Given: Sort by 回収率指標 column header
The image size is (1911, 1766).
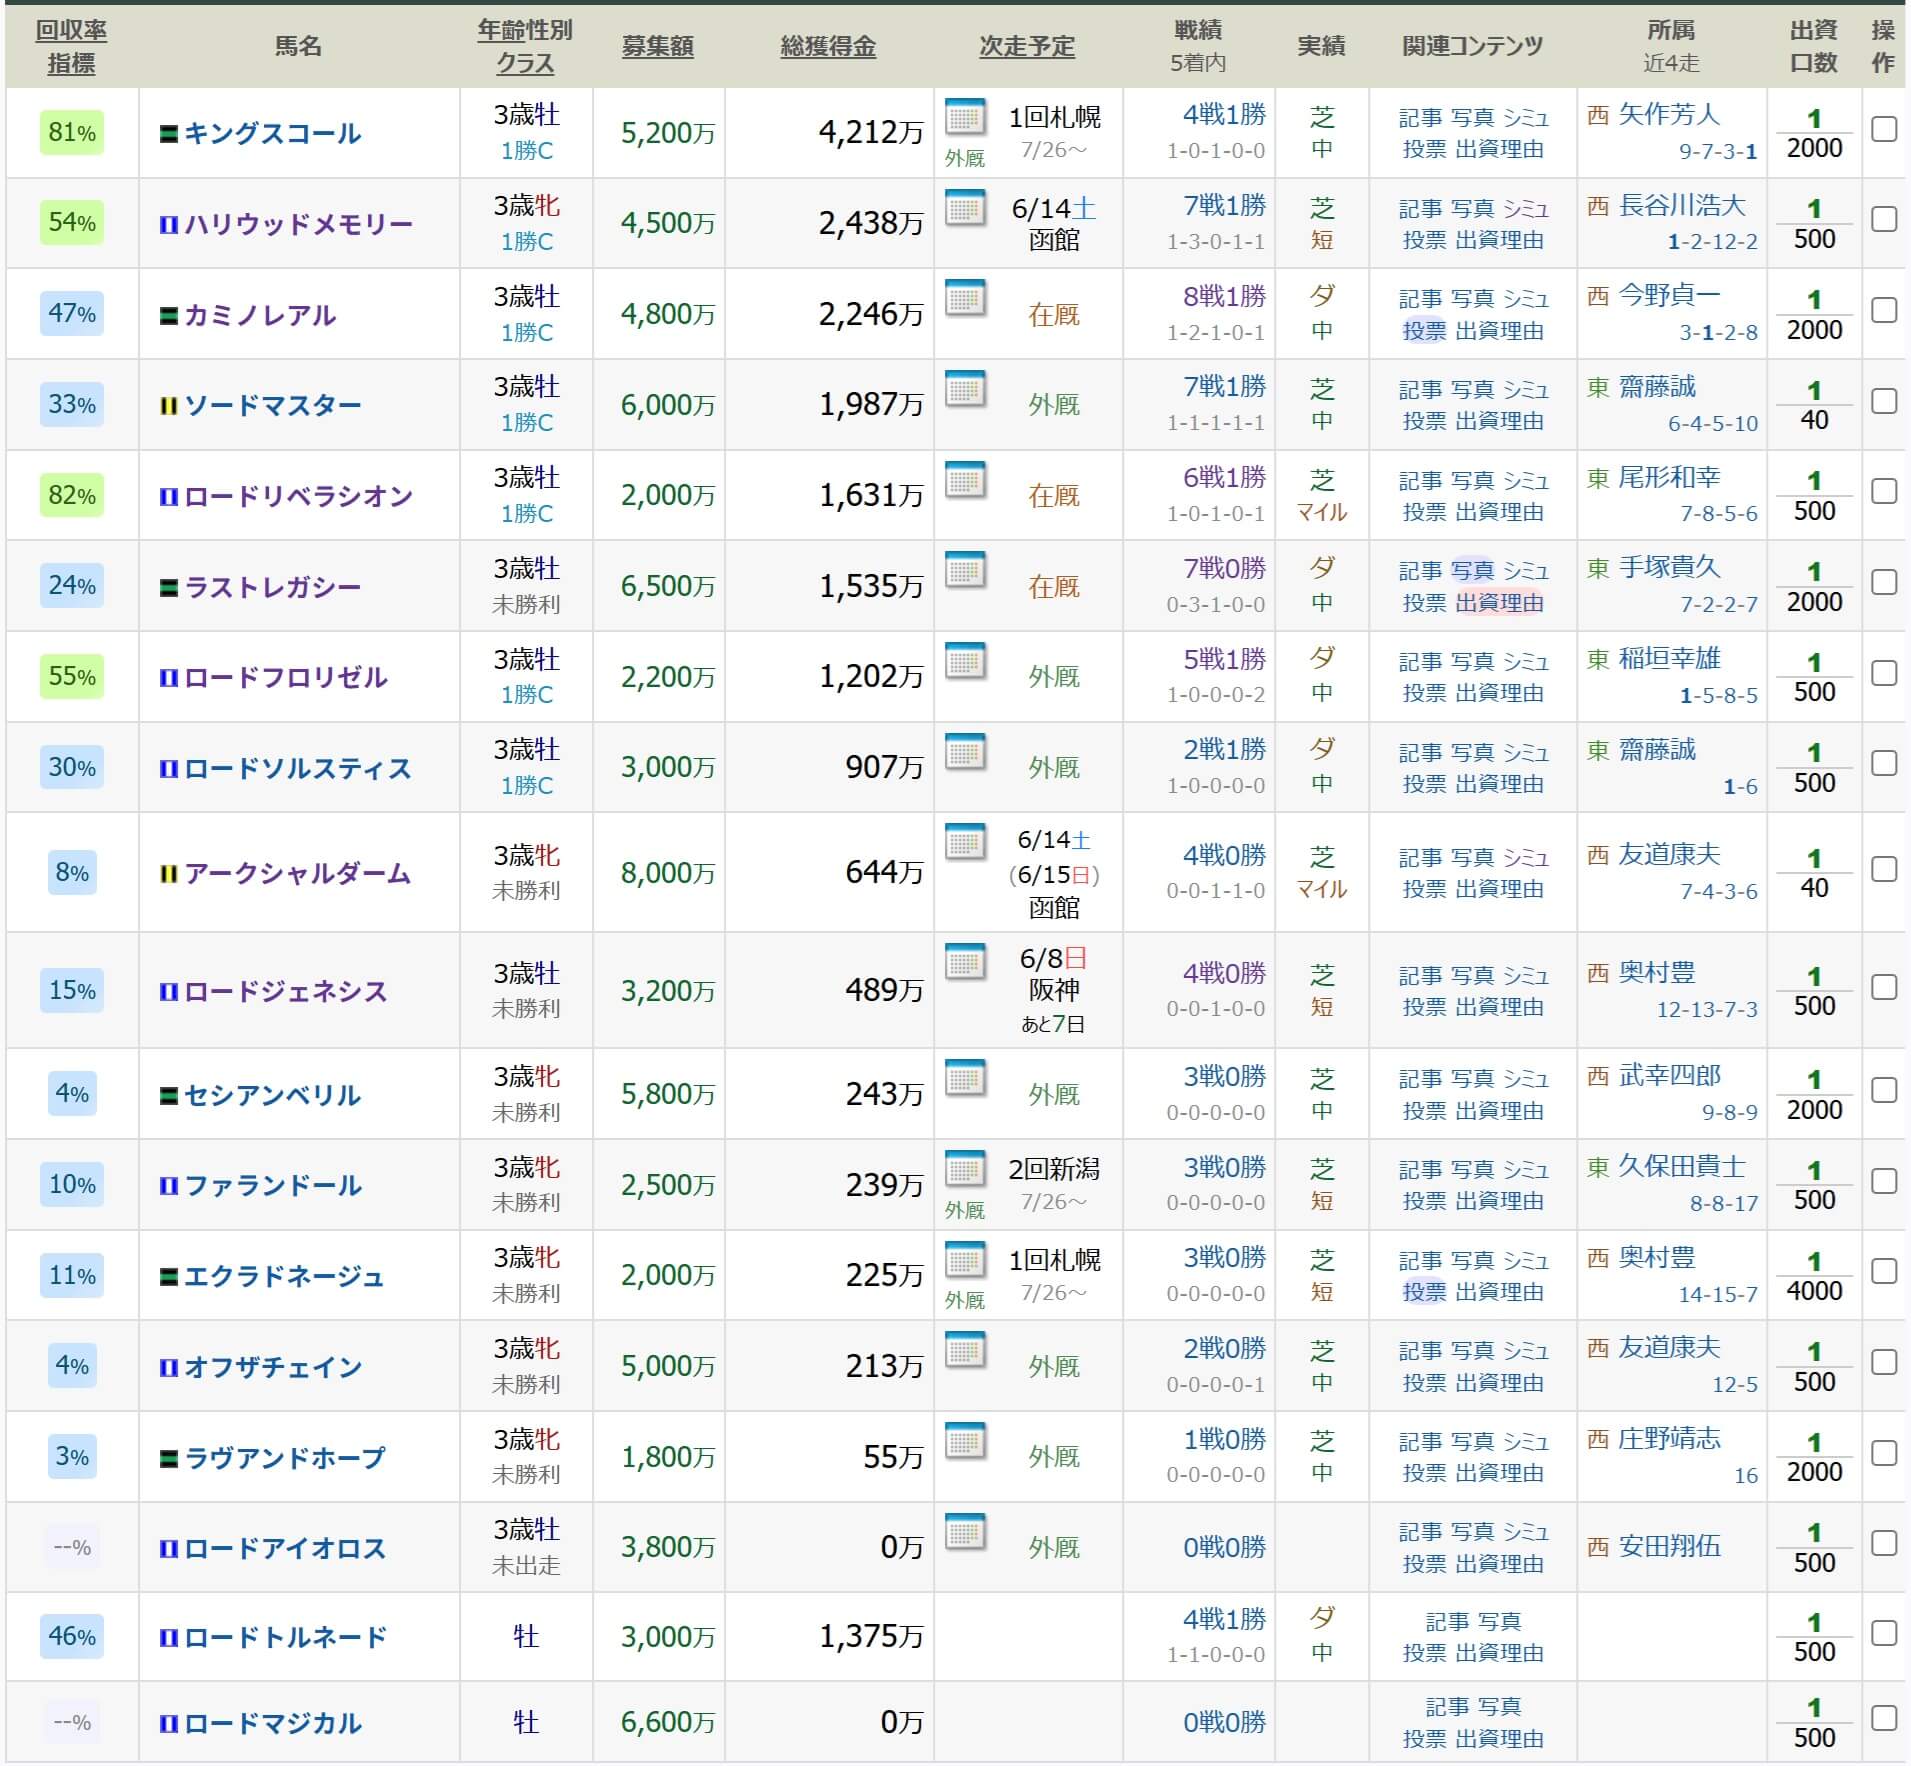Looking at the screenshot, I should coord(71,47).
